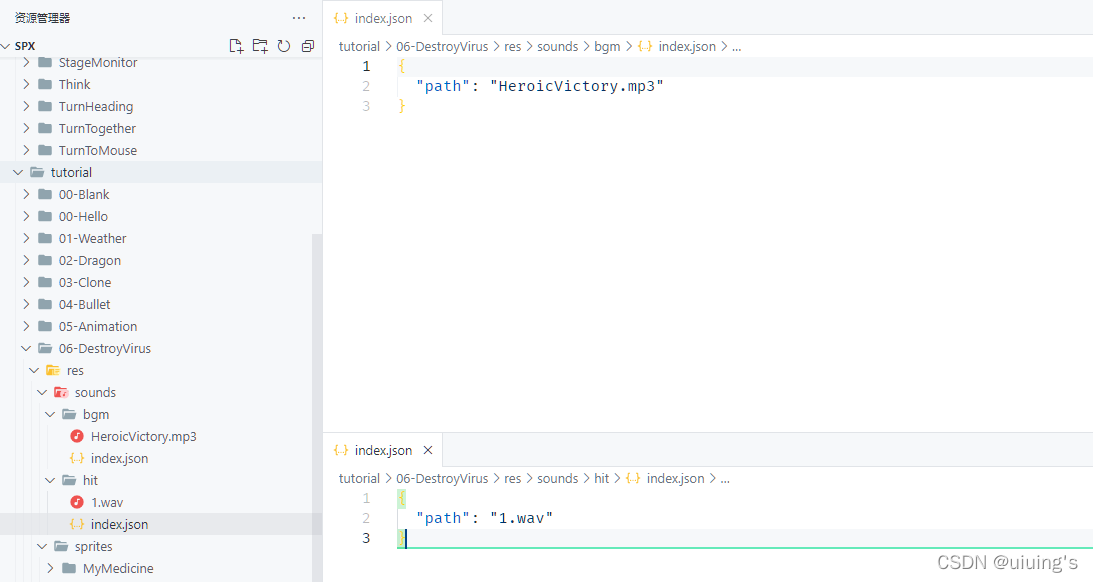Click line number 3 in the lower editor
Viewport: 1093px width, 582px height.
coord(366,538)
